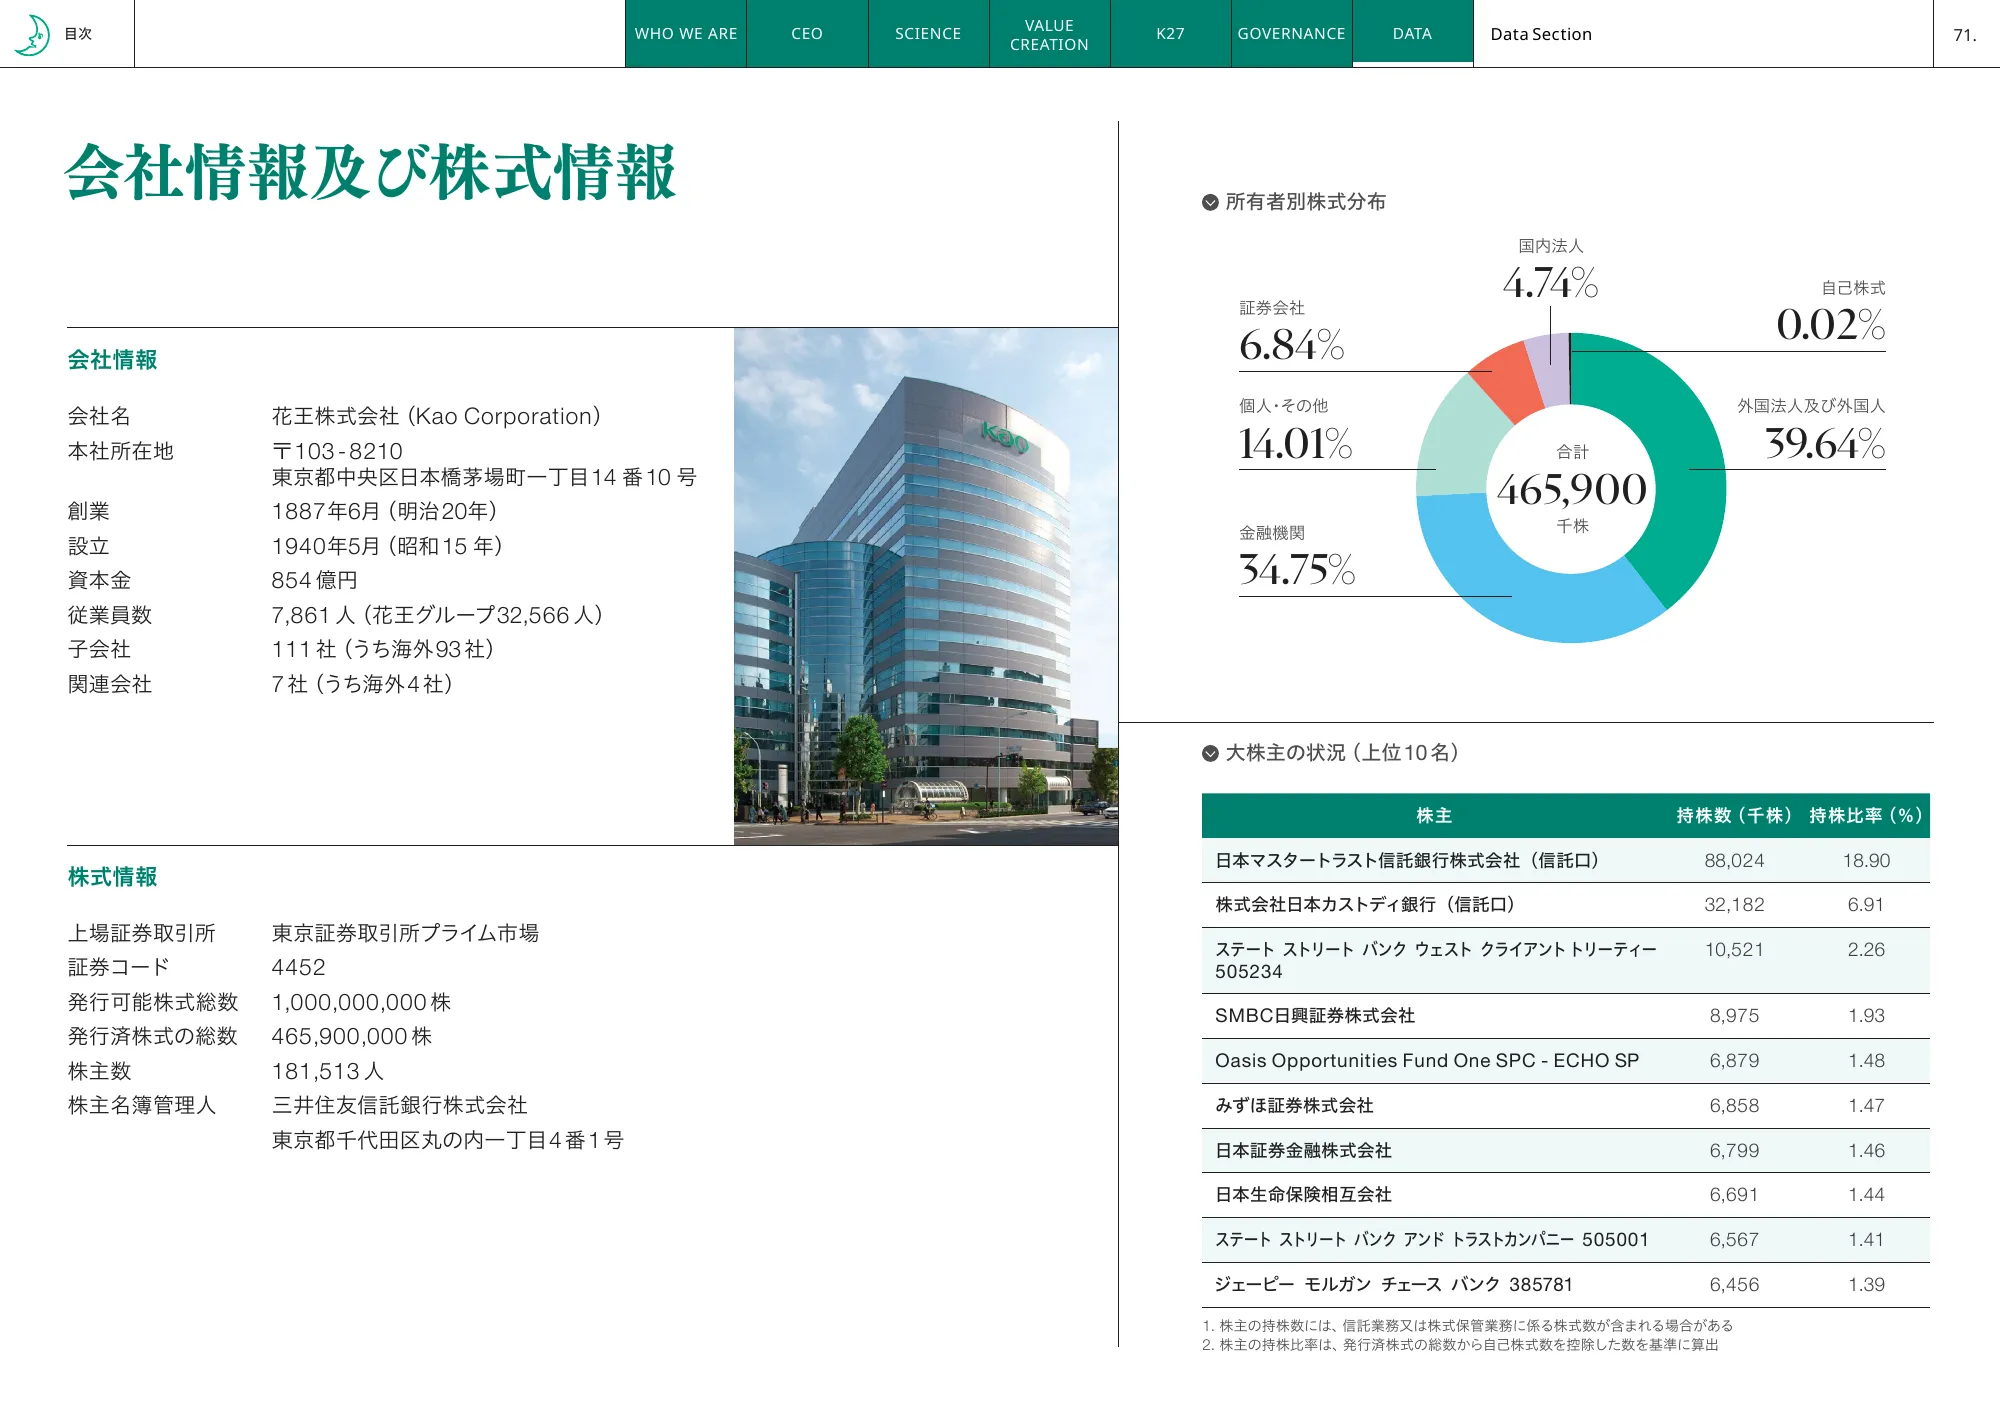Click the Kao crescent moon logo
Screen dimensions: 2000x1415
click(33, 33)
